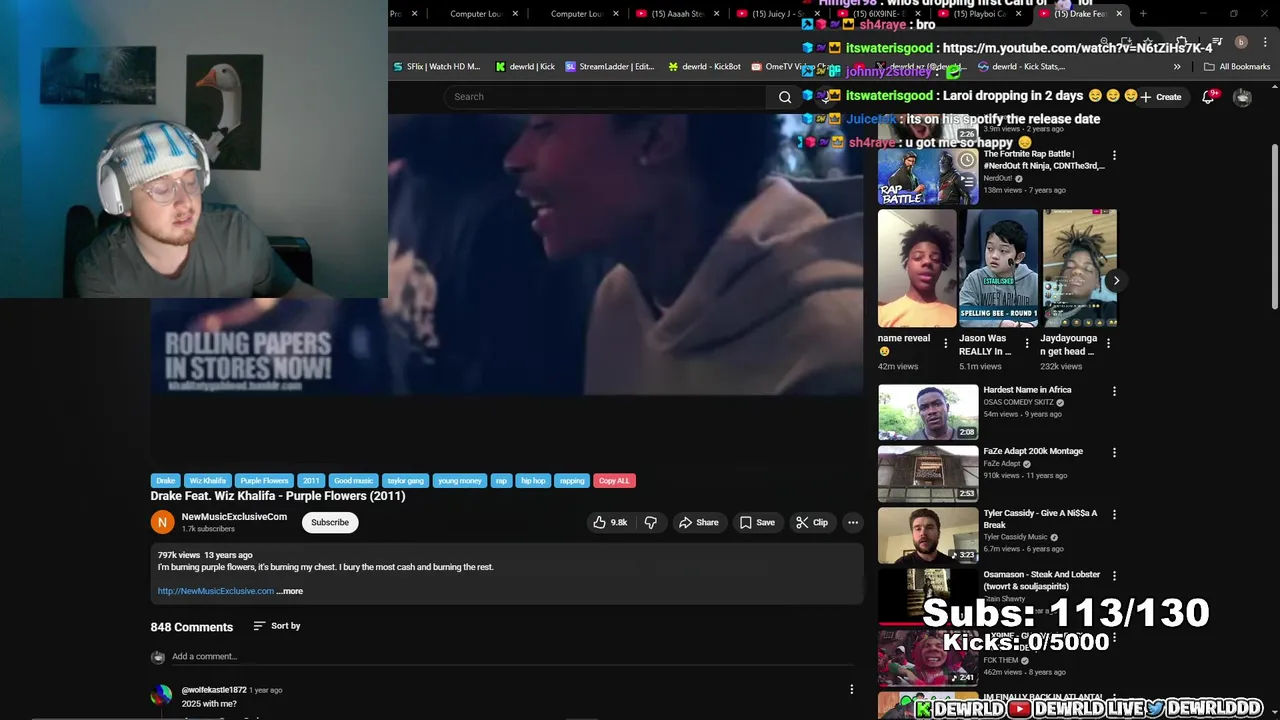
Task: Open Spelling Bee Round 1 short thumbnail
Action: point(998,268)
